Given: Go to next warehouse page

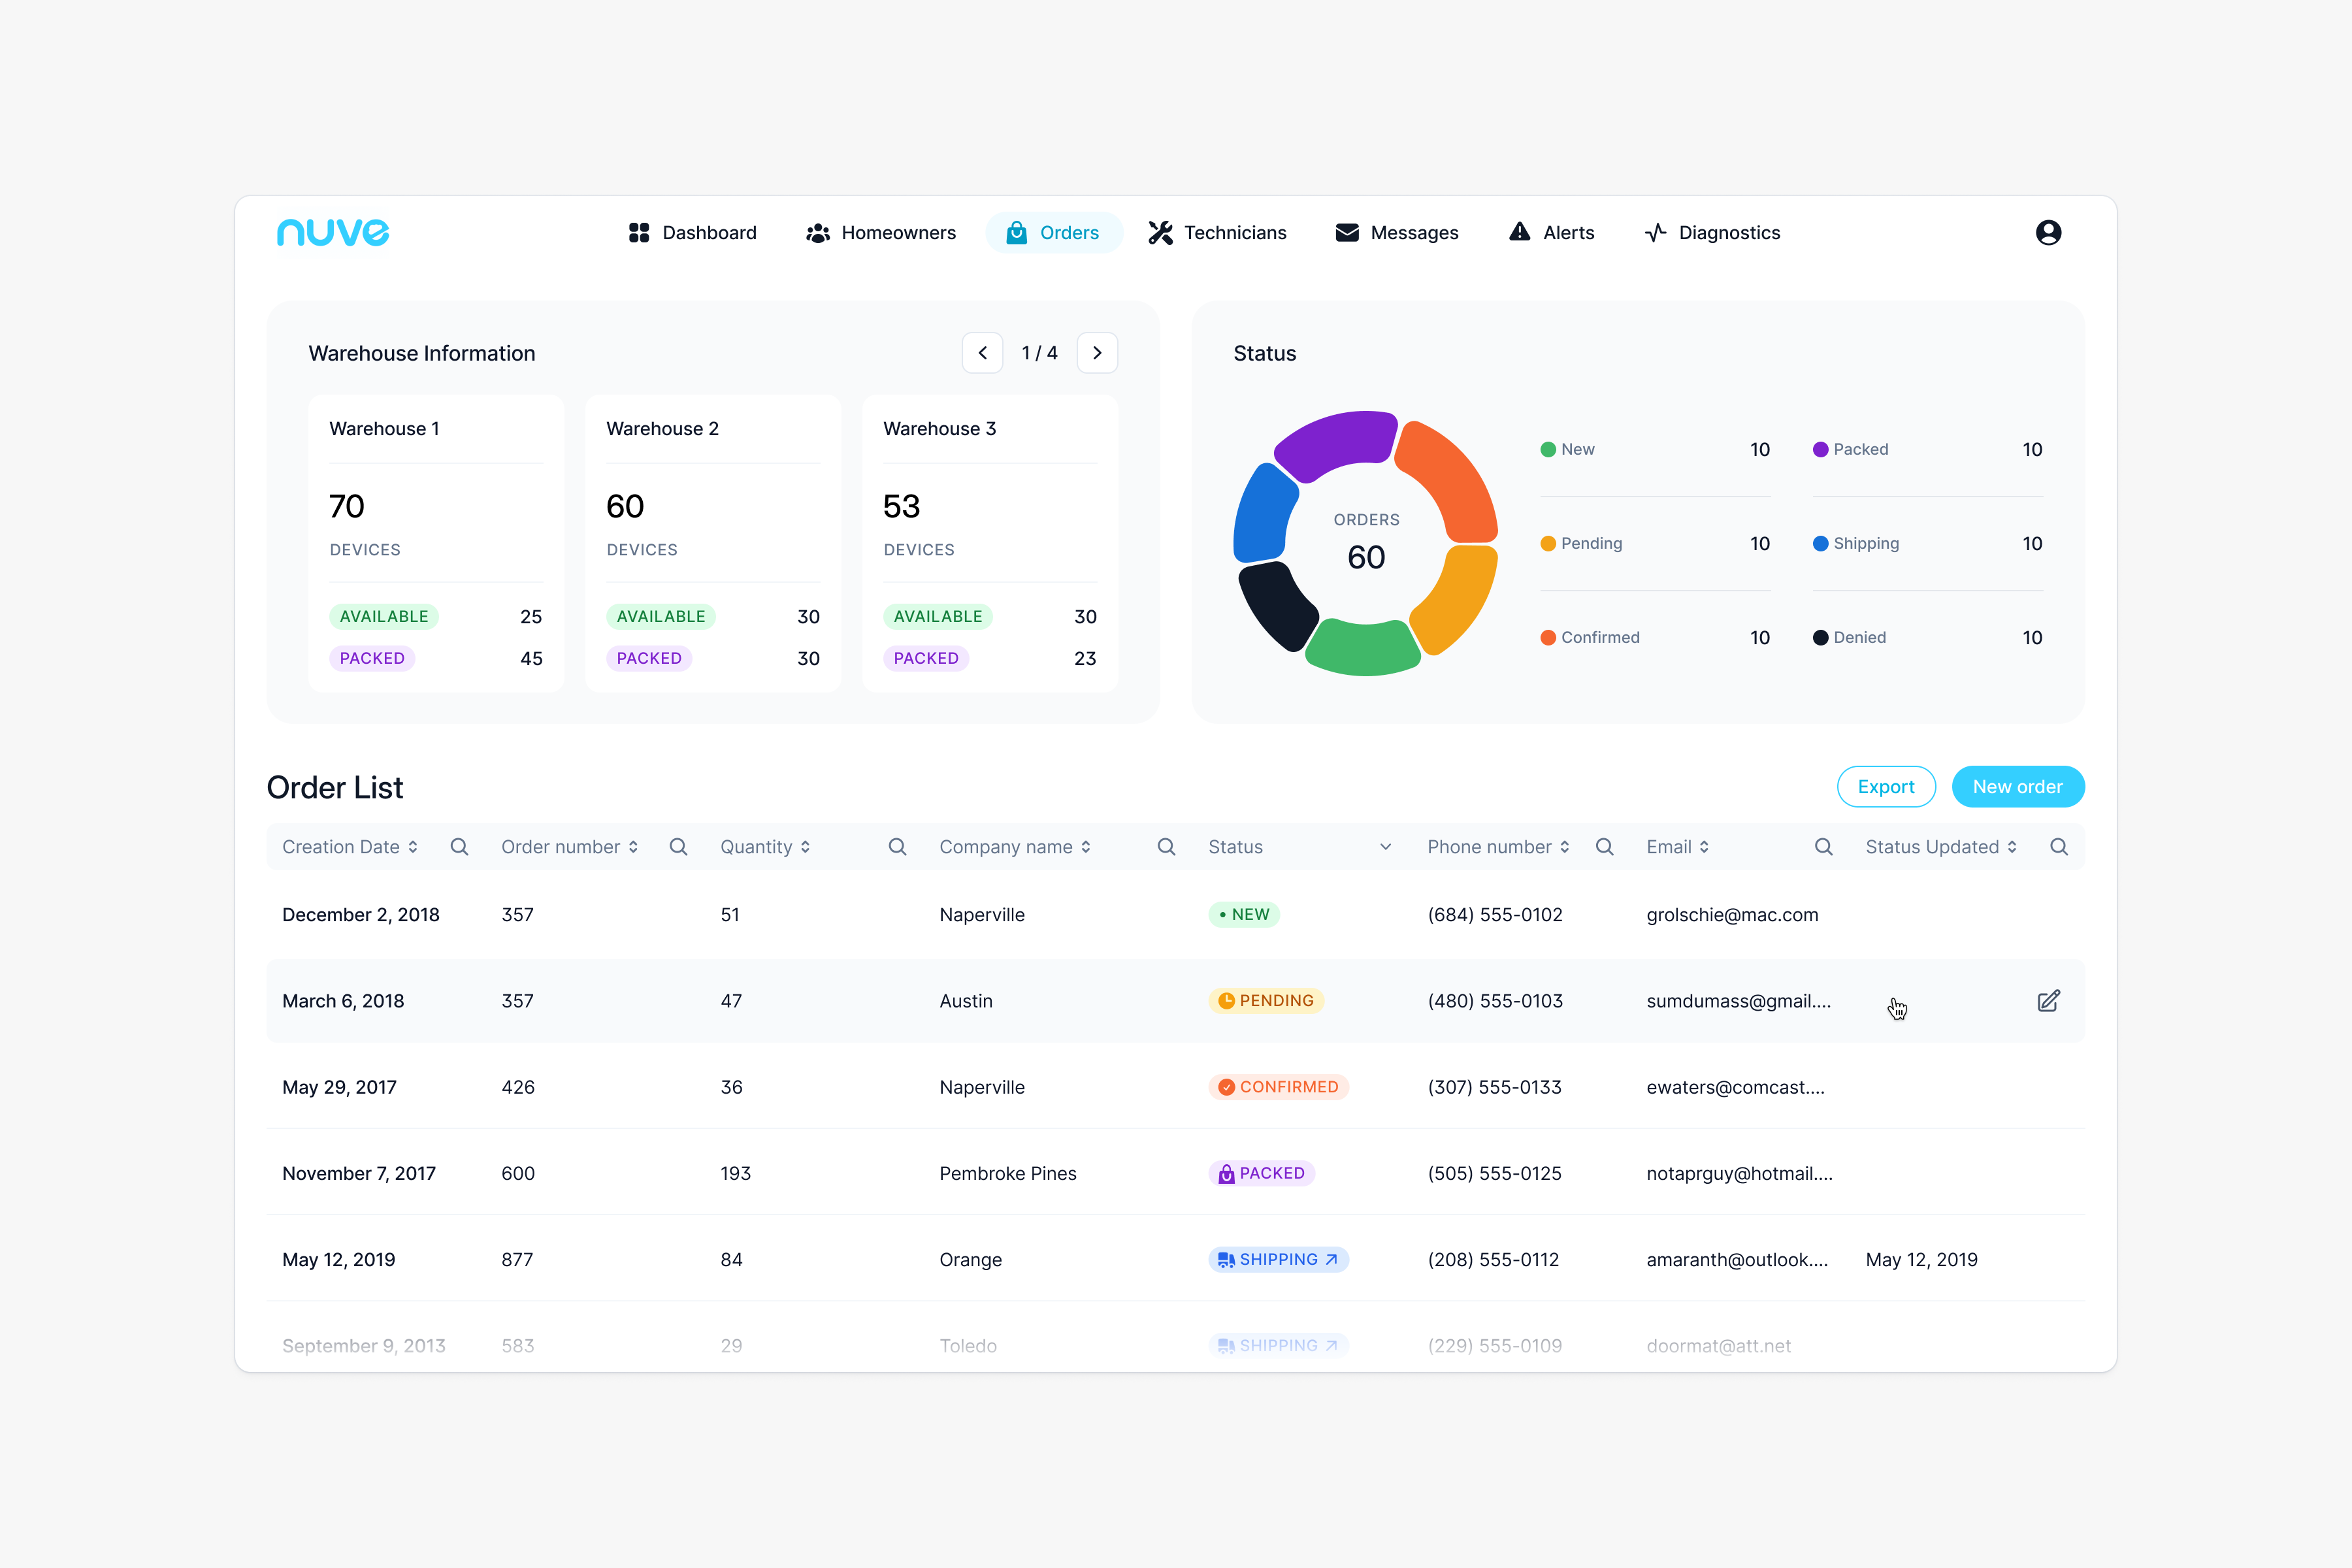Looking at the screenshot, I should [1097, 353].
